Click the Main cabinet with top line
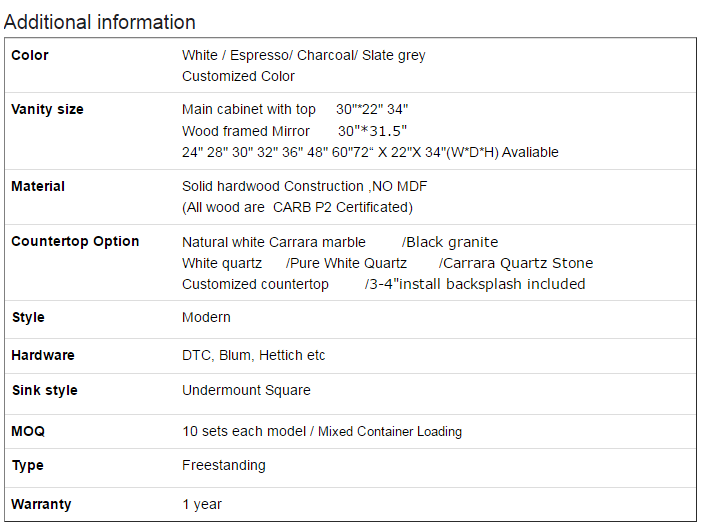The height and width of the screenshot is (531, 706). point(294,109)
